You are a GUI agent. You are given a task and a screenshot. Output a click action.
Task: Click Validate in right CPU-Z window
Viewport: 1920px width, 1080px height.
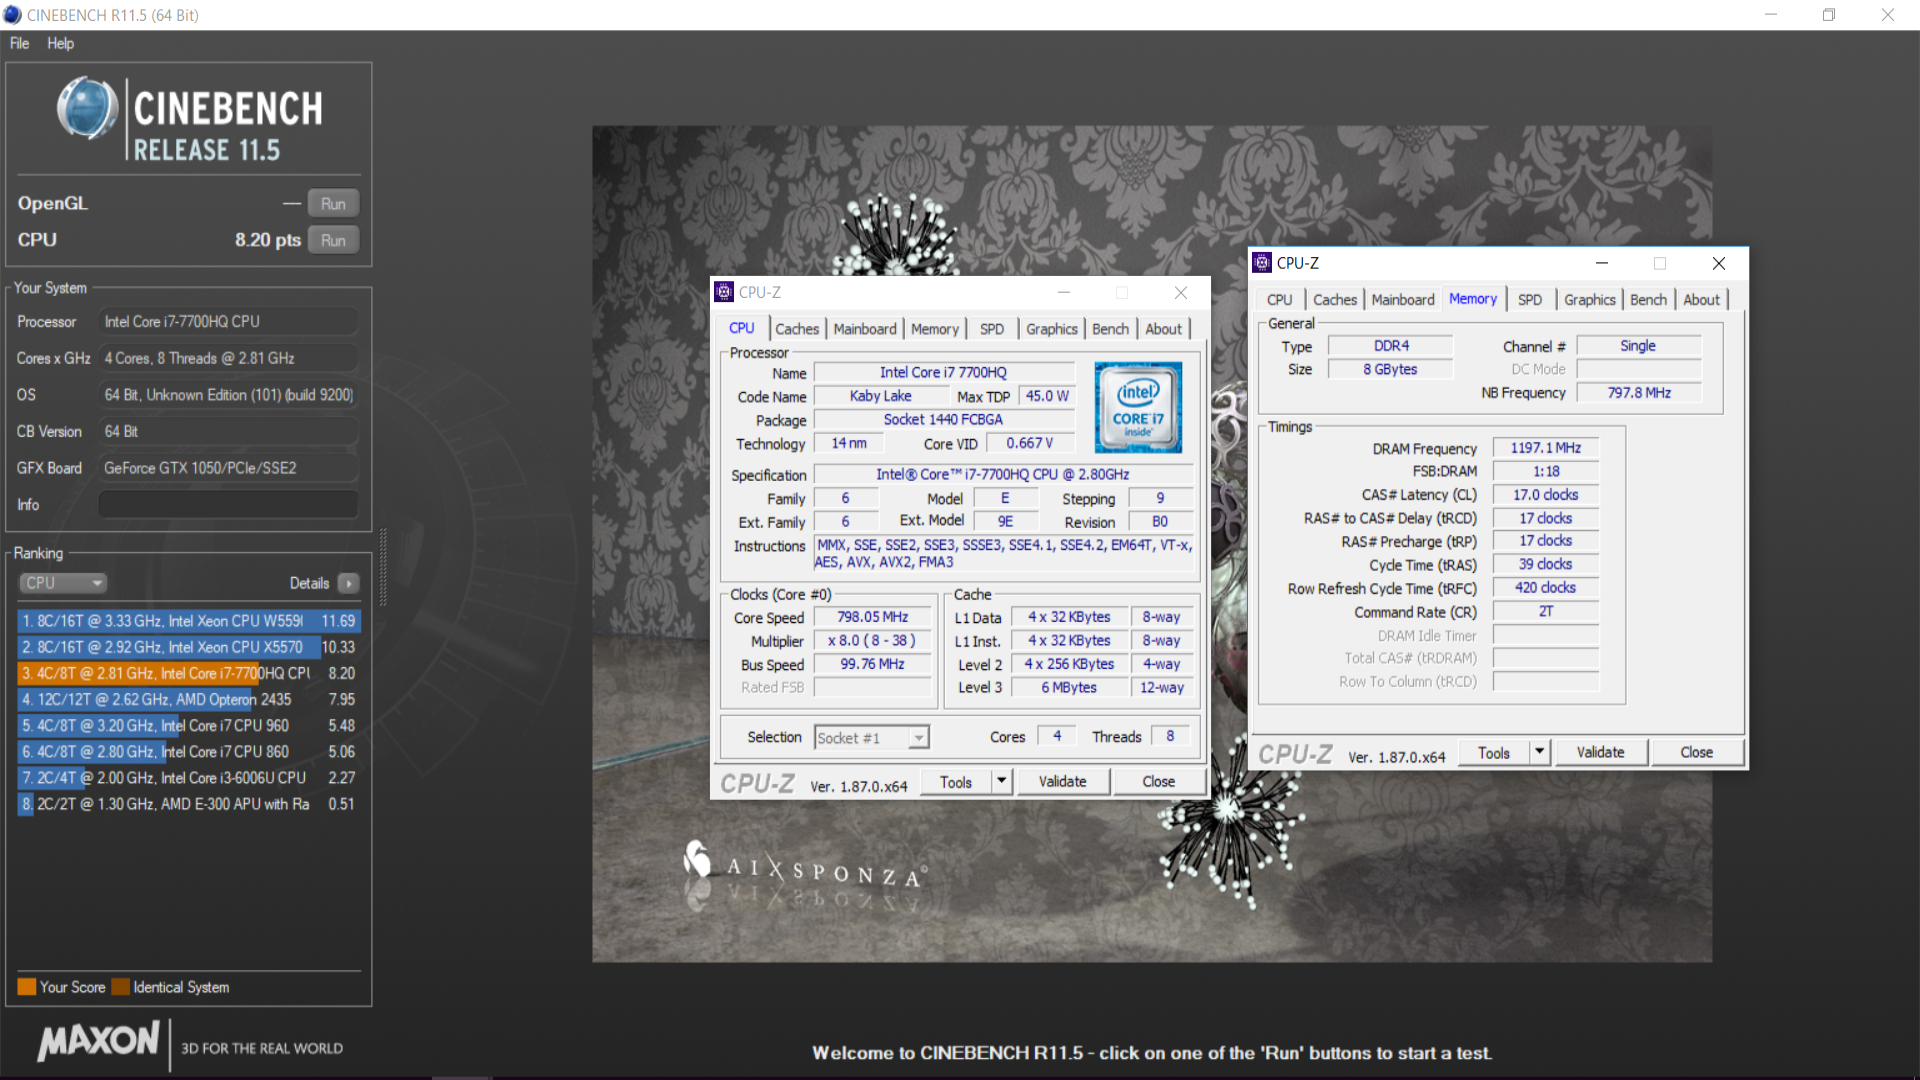click(1600, 753)
